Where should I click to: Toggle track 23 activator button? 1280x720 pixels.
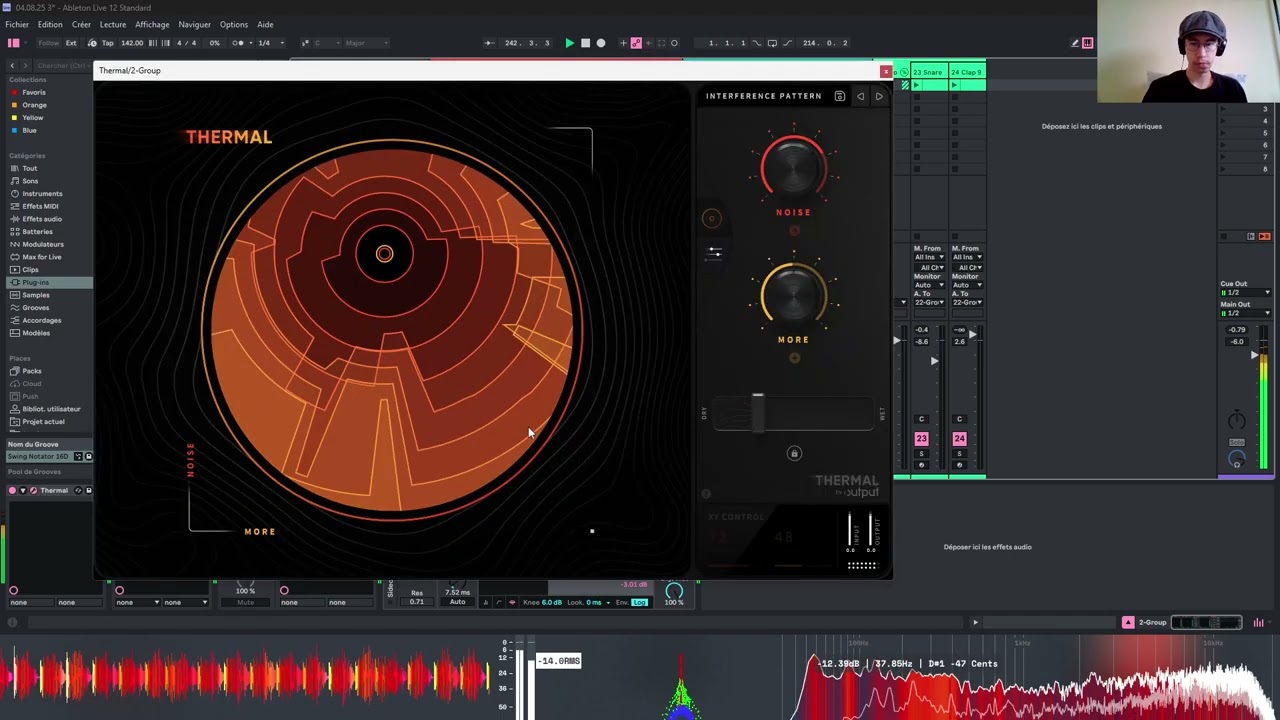click(x=921, y=439)
